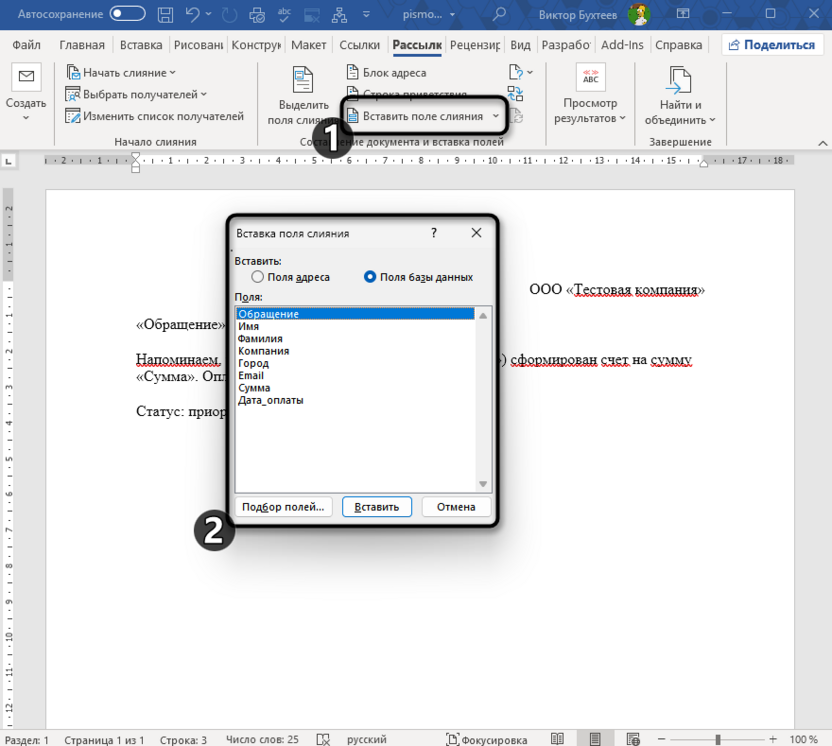
Task: Click Highlight merge fields icon
Action: pyautogui.click(x=303, y=80)
